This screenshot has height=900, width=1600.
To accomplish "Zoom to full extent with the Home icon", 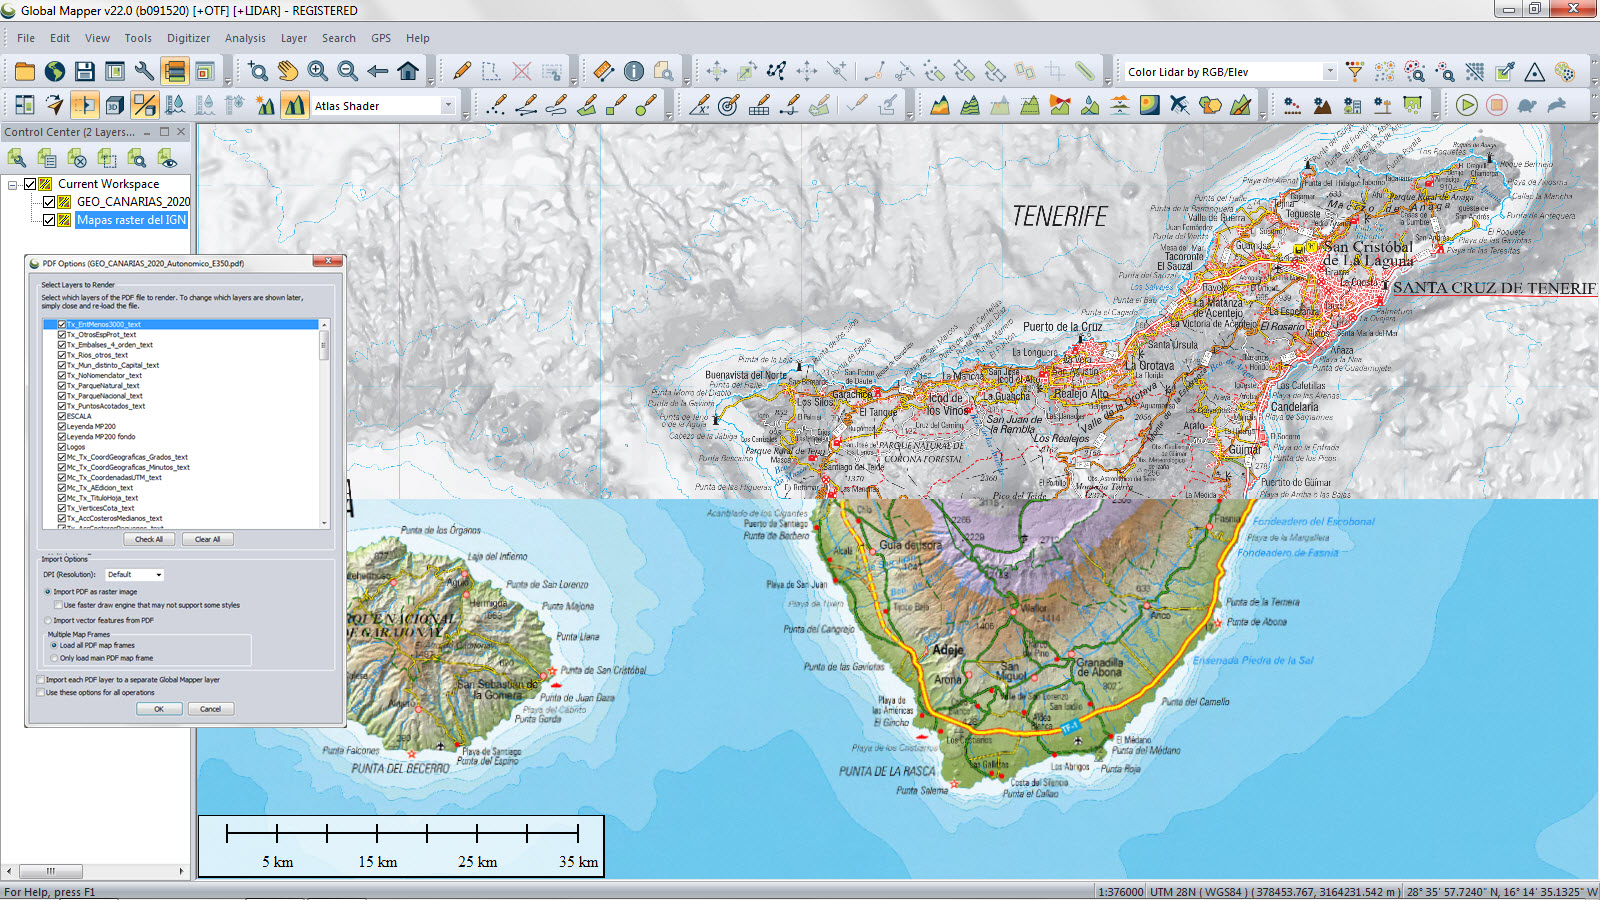I will [x=410, y=70].
